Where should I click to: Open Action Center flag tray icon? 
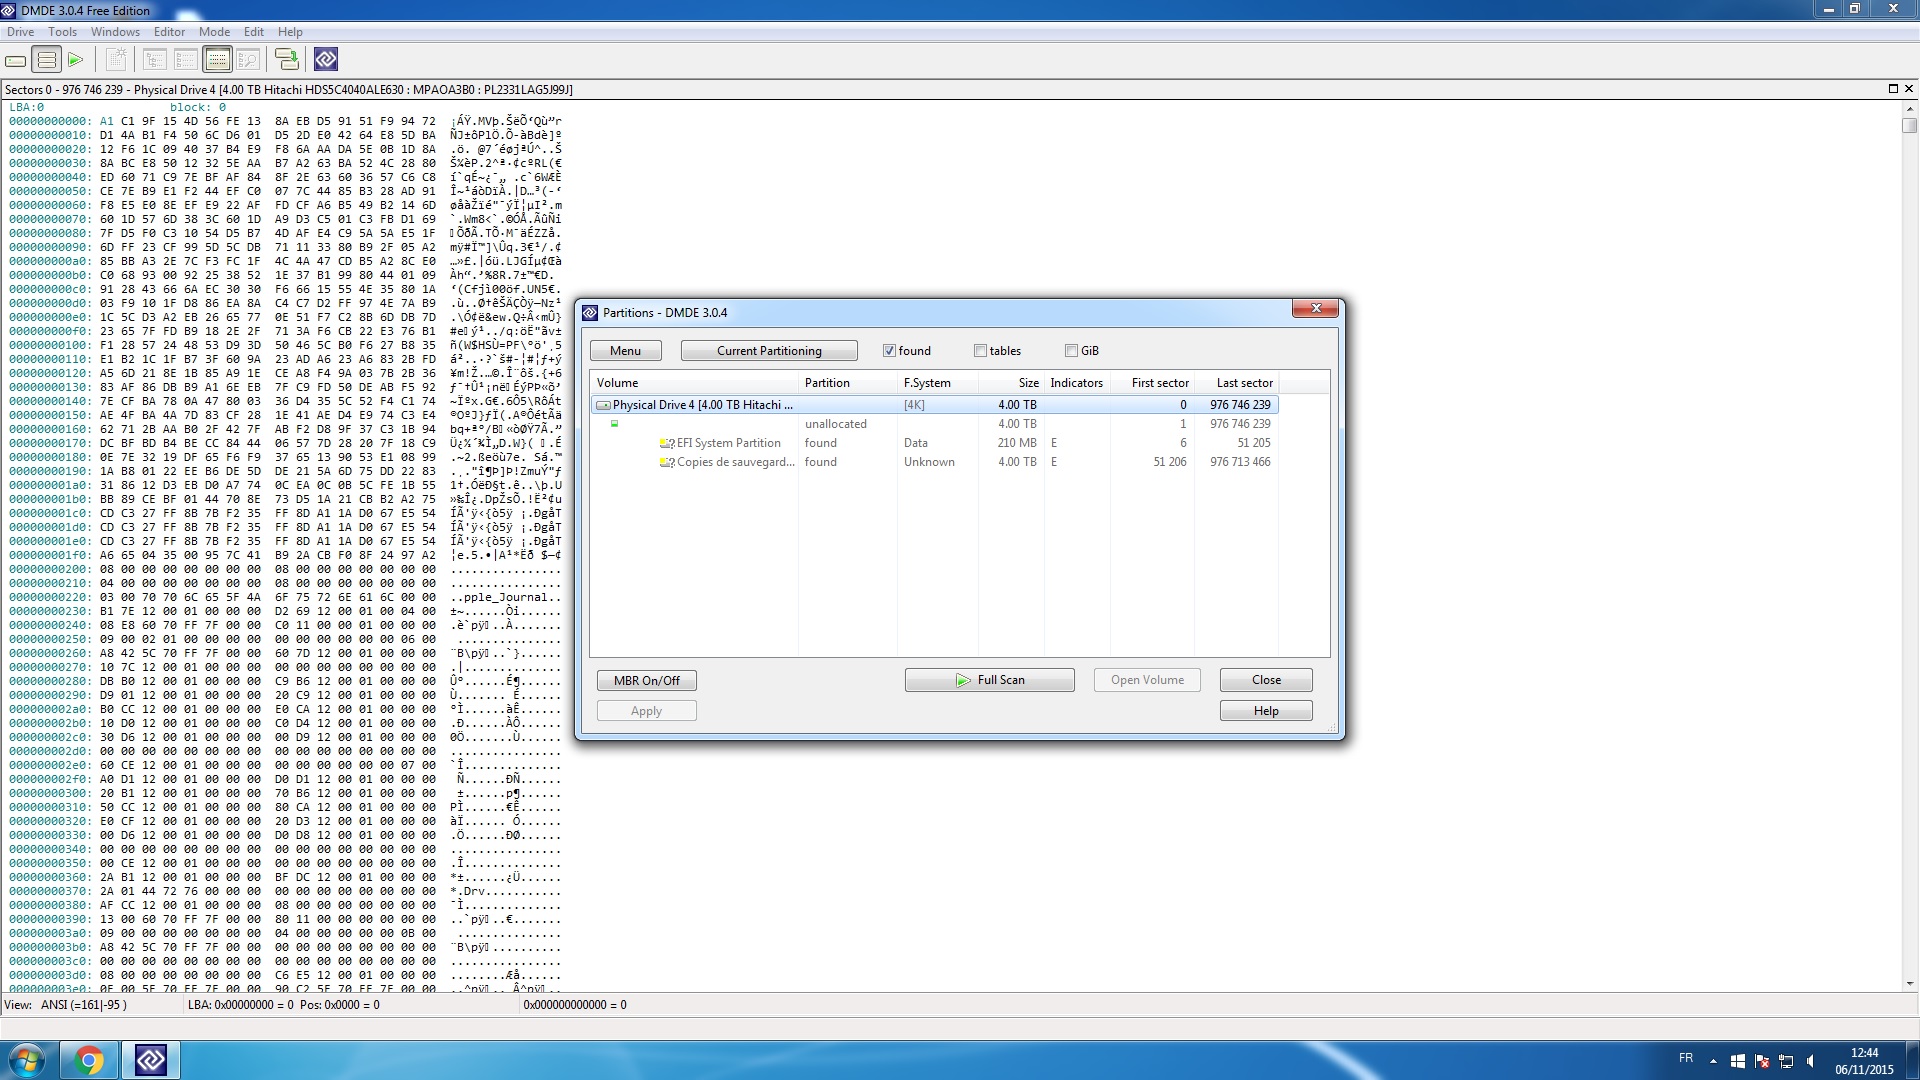tap(1762, 1060)
